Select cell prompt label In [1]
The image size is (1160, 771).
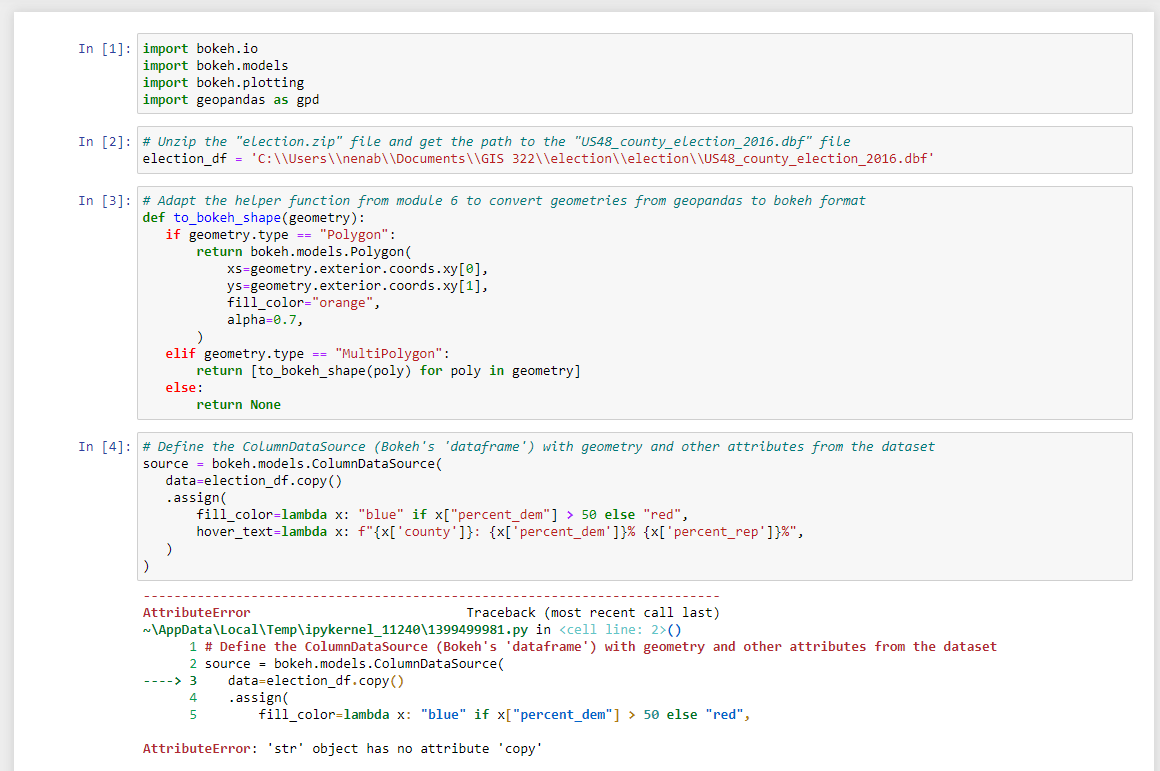104,49
